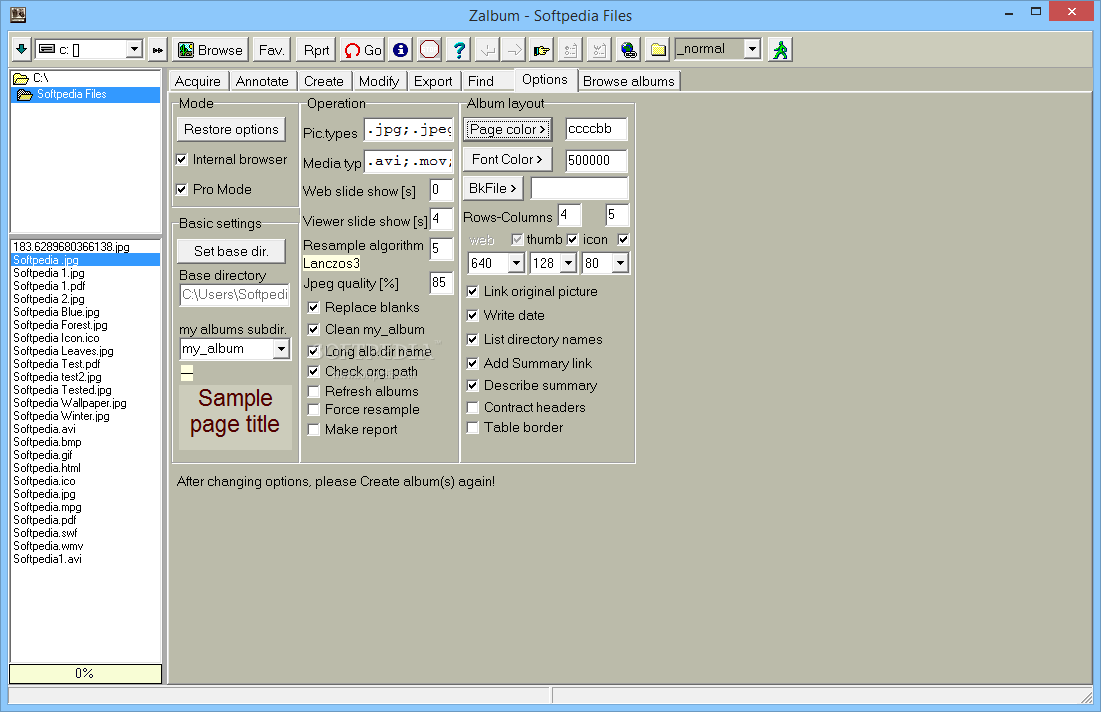Open the _normal style dropdown
1101x712 pixels.
click(752, 49)
